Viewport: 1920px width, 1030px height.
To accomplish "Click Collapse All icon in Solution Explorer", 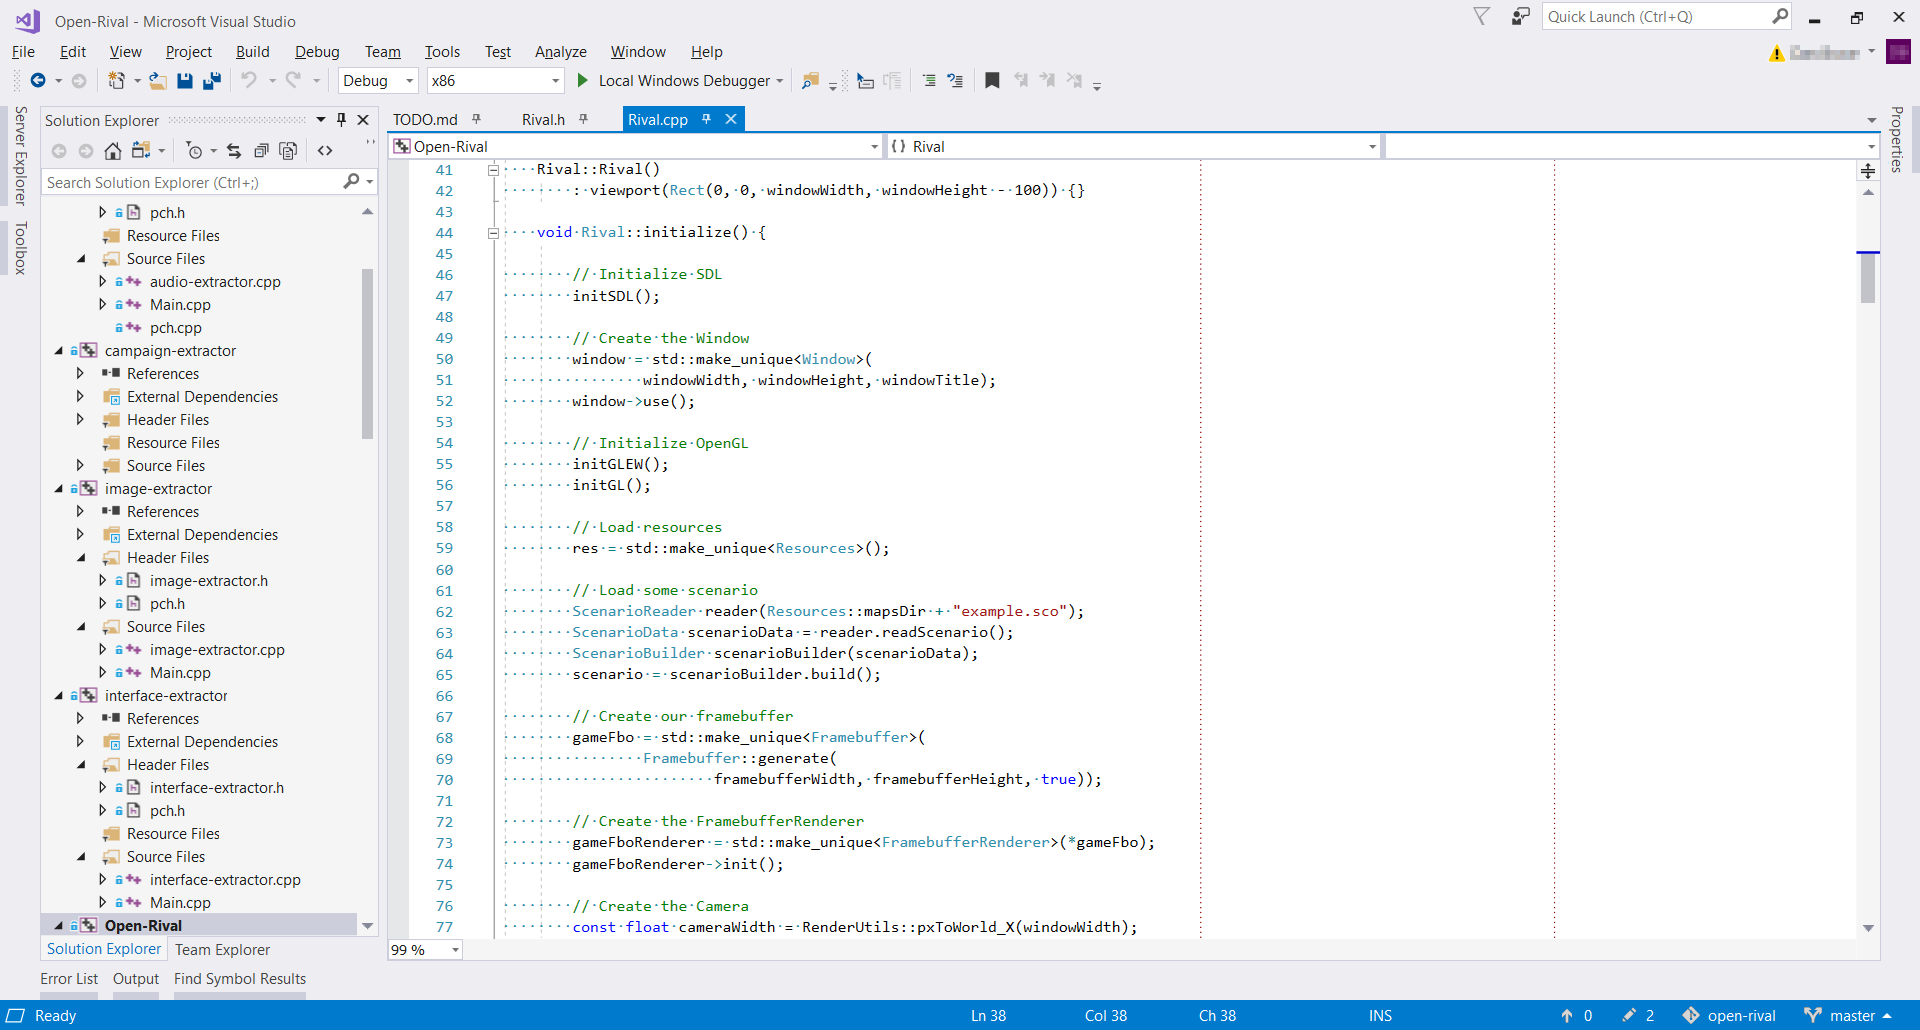I will 261,150.
